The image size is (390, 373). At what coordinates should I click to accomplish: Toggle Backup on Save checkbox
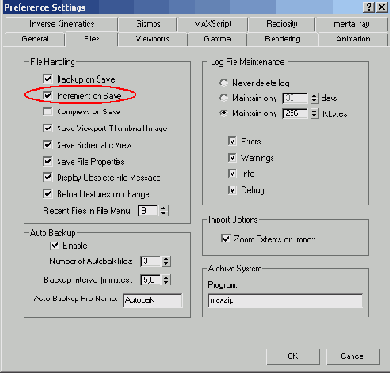point(48,79)
